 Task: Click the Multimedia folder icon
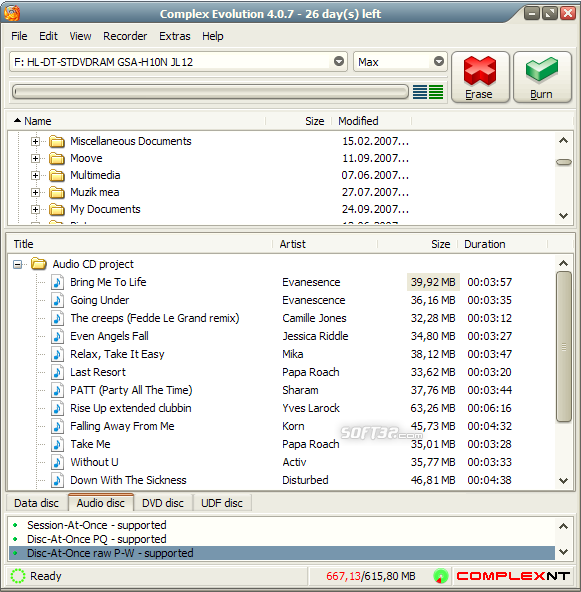point(57,176)
